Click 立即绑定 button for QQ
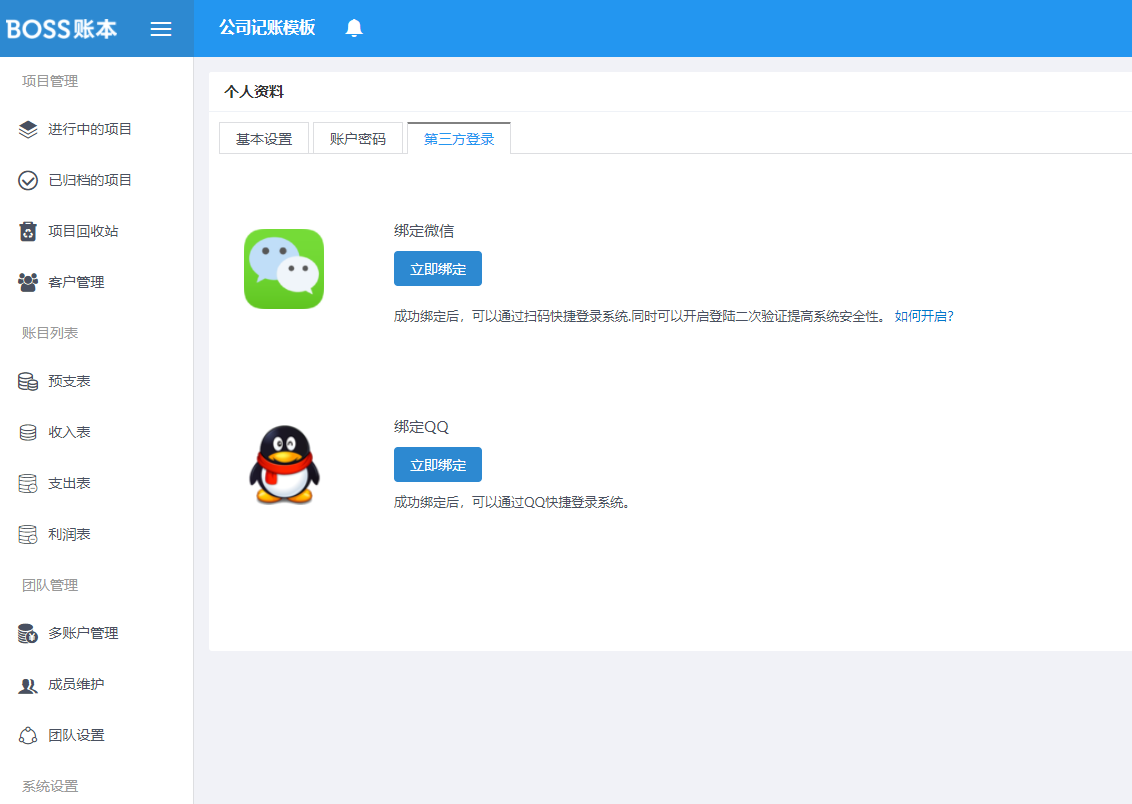1132x804 pixels. (437, 465)
